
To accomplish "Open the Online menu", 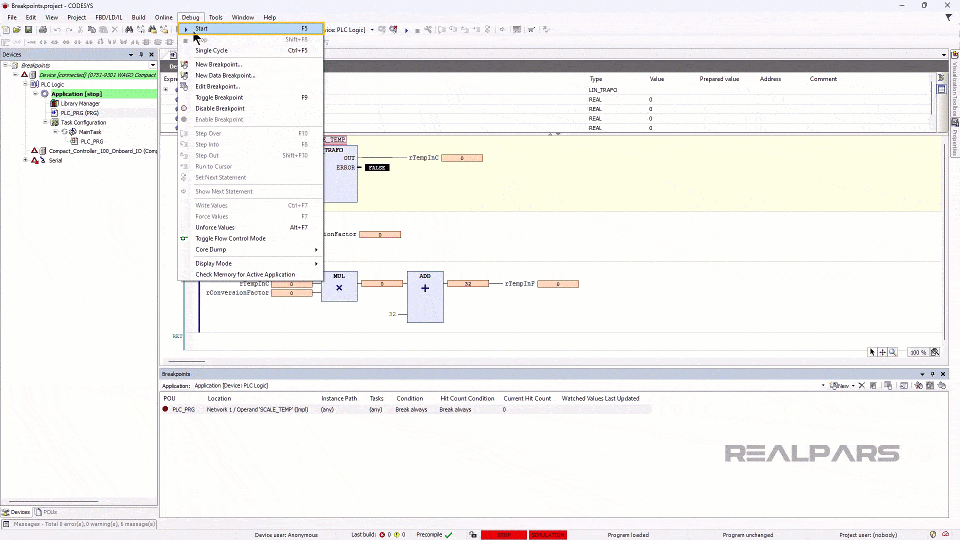I will click(x=163, y=17).
